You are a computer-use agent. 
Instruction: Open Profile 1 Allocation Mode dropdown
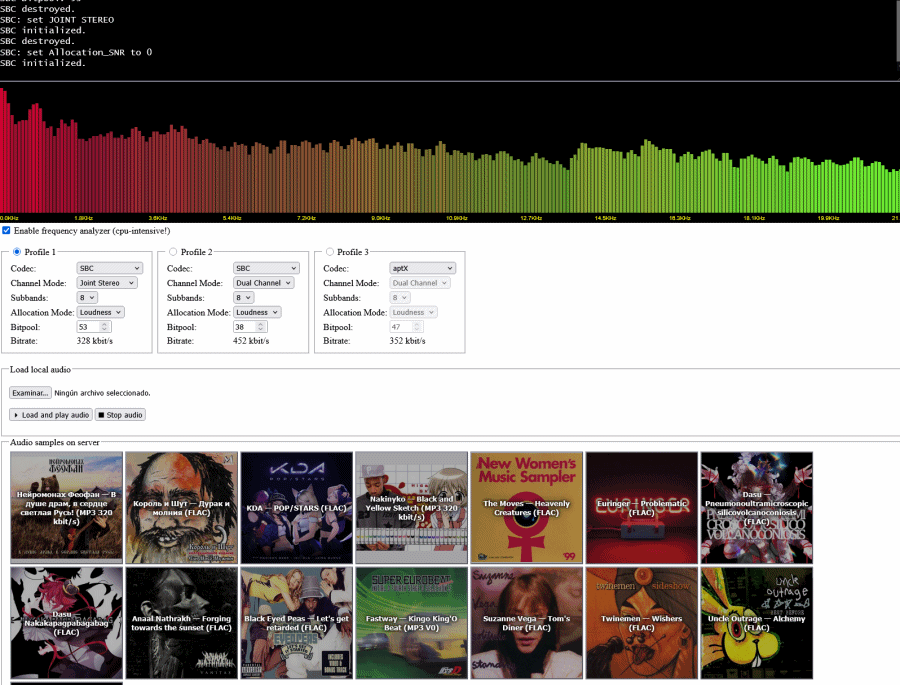coord(100,312)
